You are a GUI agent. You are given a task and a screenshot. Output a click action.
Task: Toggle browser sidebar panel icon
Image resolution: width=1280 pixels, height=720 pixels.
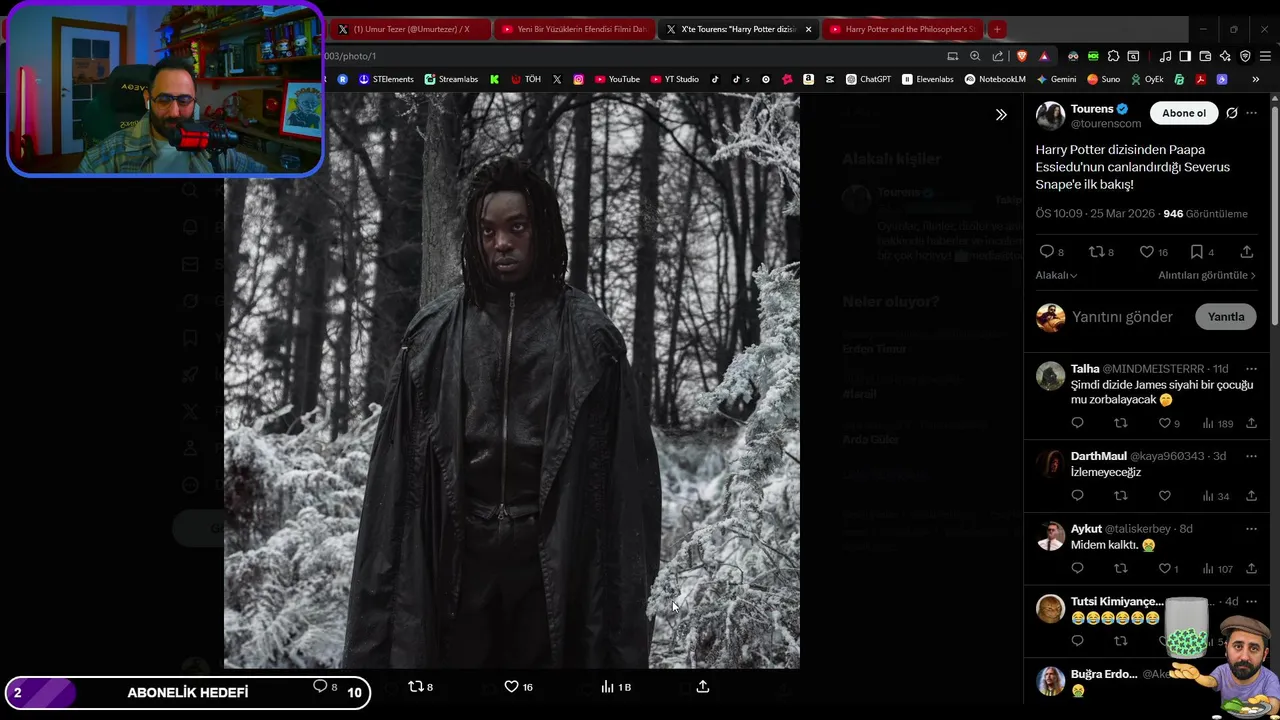(x=1185, y=56)
